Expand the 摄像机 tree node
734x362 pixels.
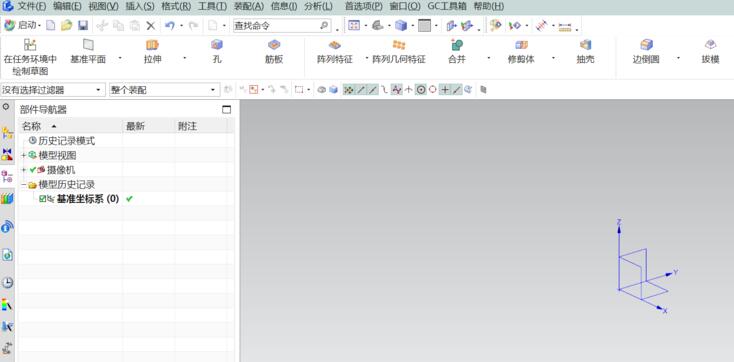click(x=23, y=170)
